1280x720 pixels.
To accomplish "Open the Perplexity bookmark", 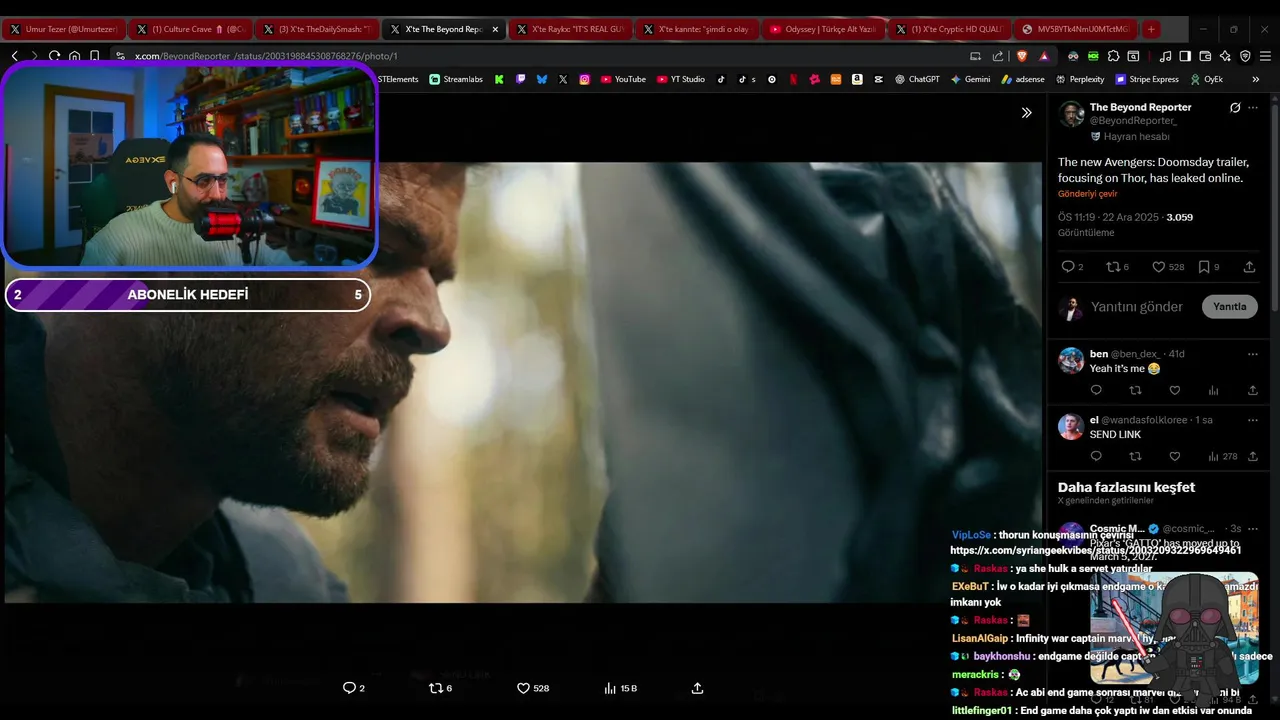I will pos(1080,79).
